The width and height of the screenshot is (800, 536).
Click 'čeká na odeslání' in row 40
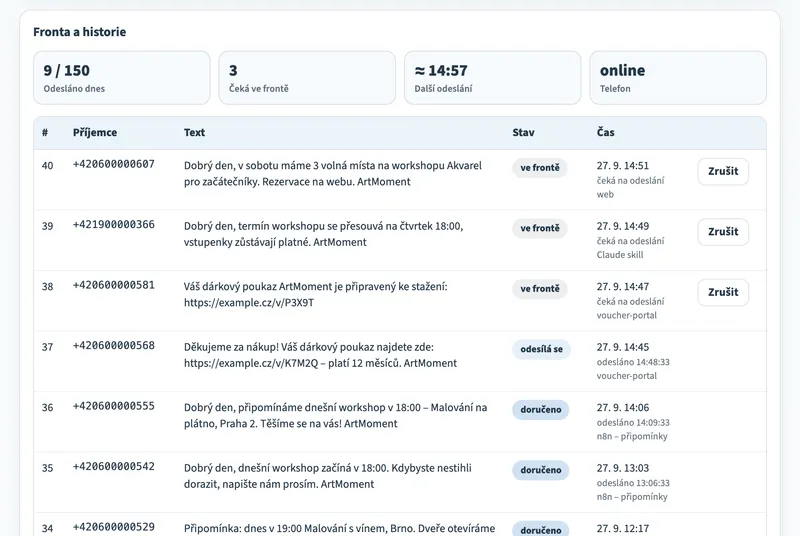(630, 181)
